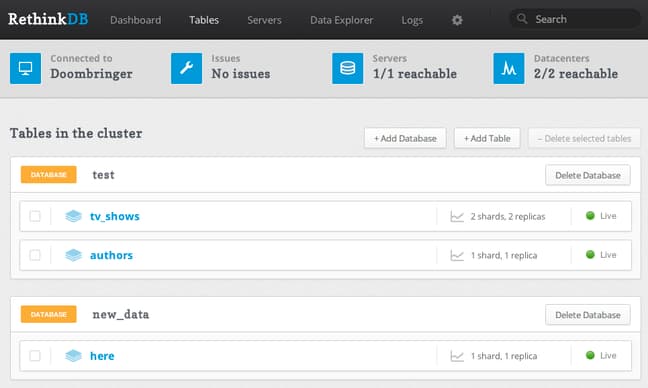The image size is (648, 388).
Task: Click the search magnifier icon
Action: click(x=522, y=19)
